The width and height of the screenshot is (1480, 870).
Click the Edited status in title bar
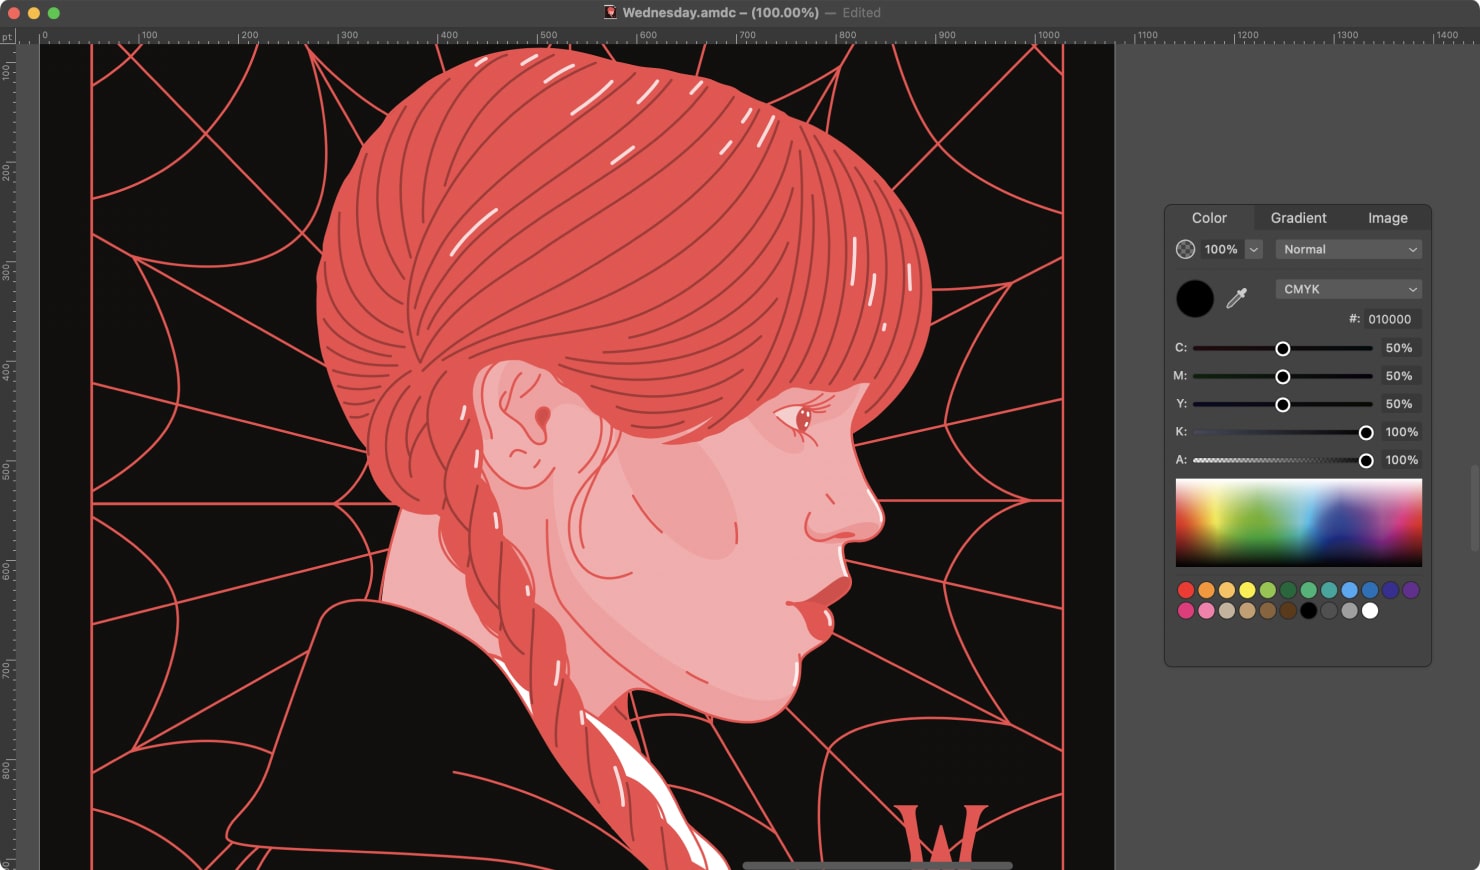click(x=861, y=13)
